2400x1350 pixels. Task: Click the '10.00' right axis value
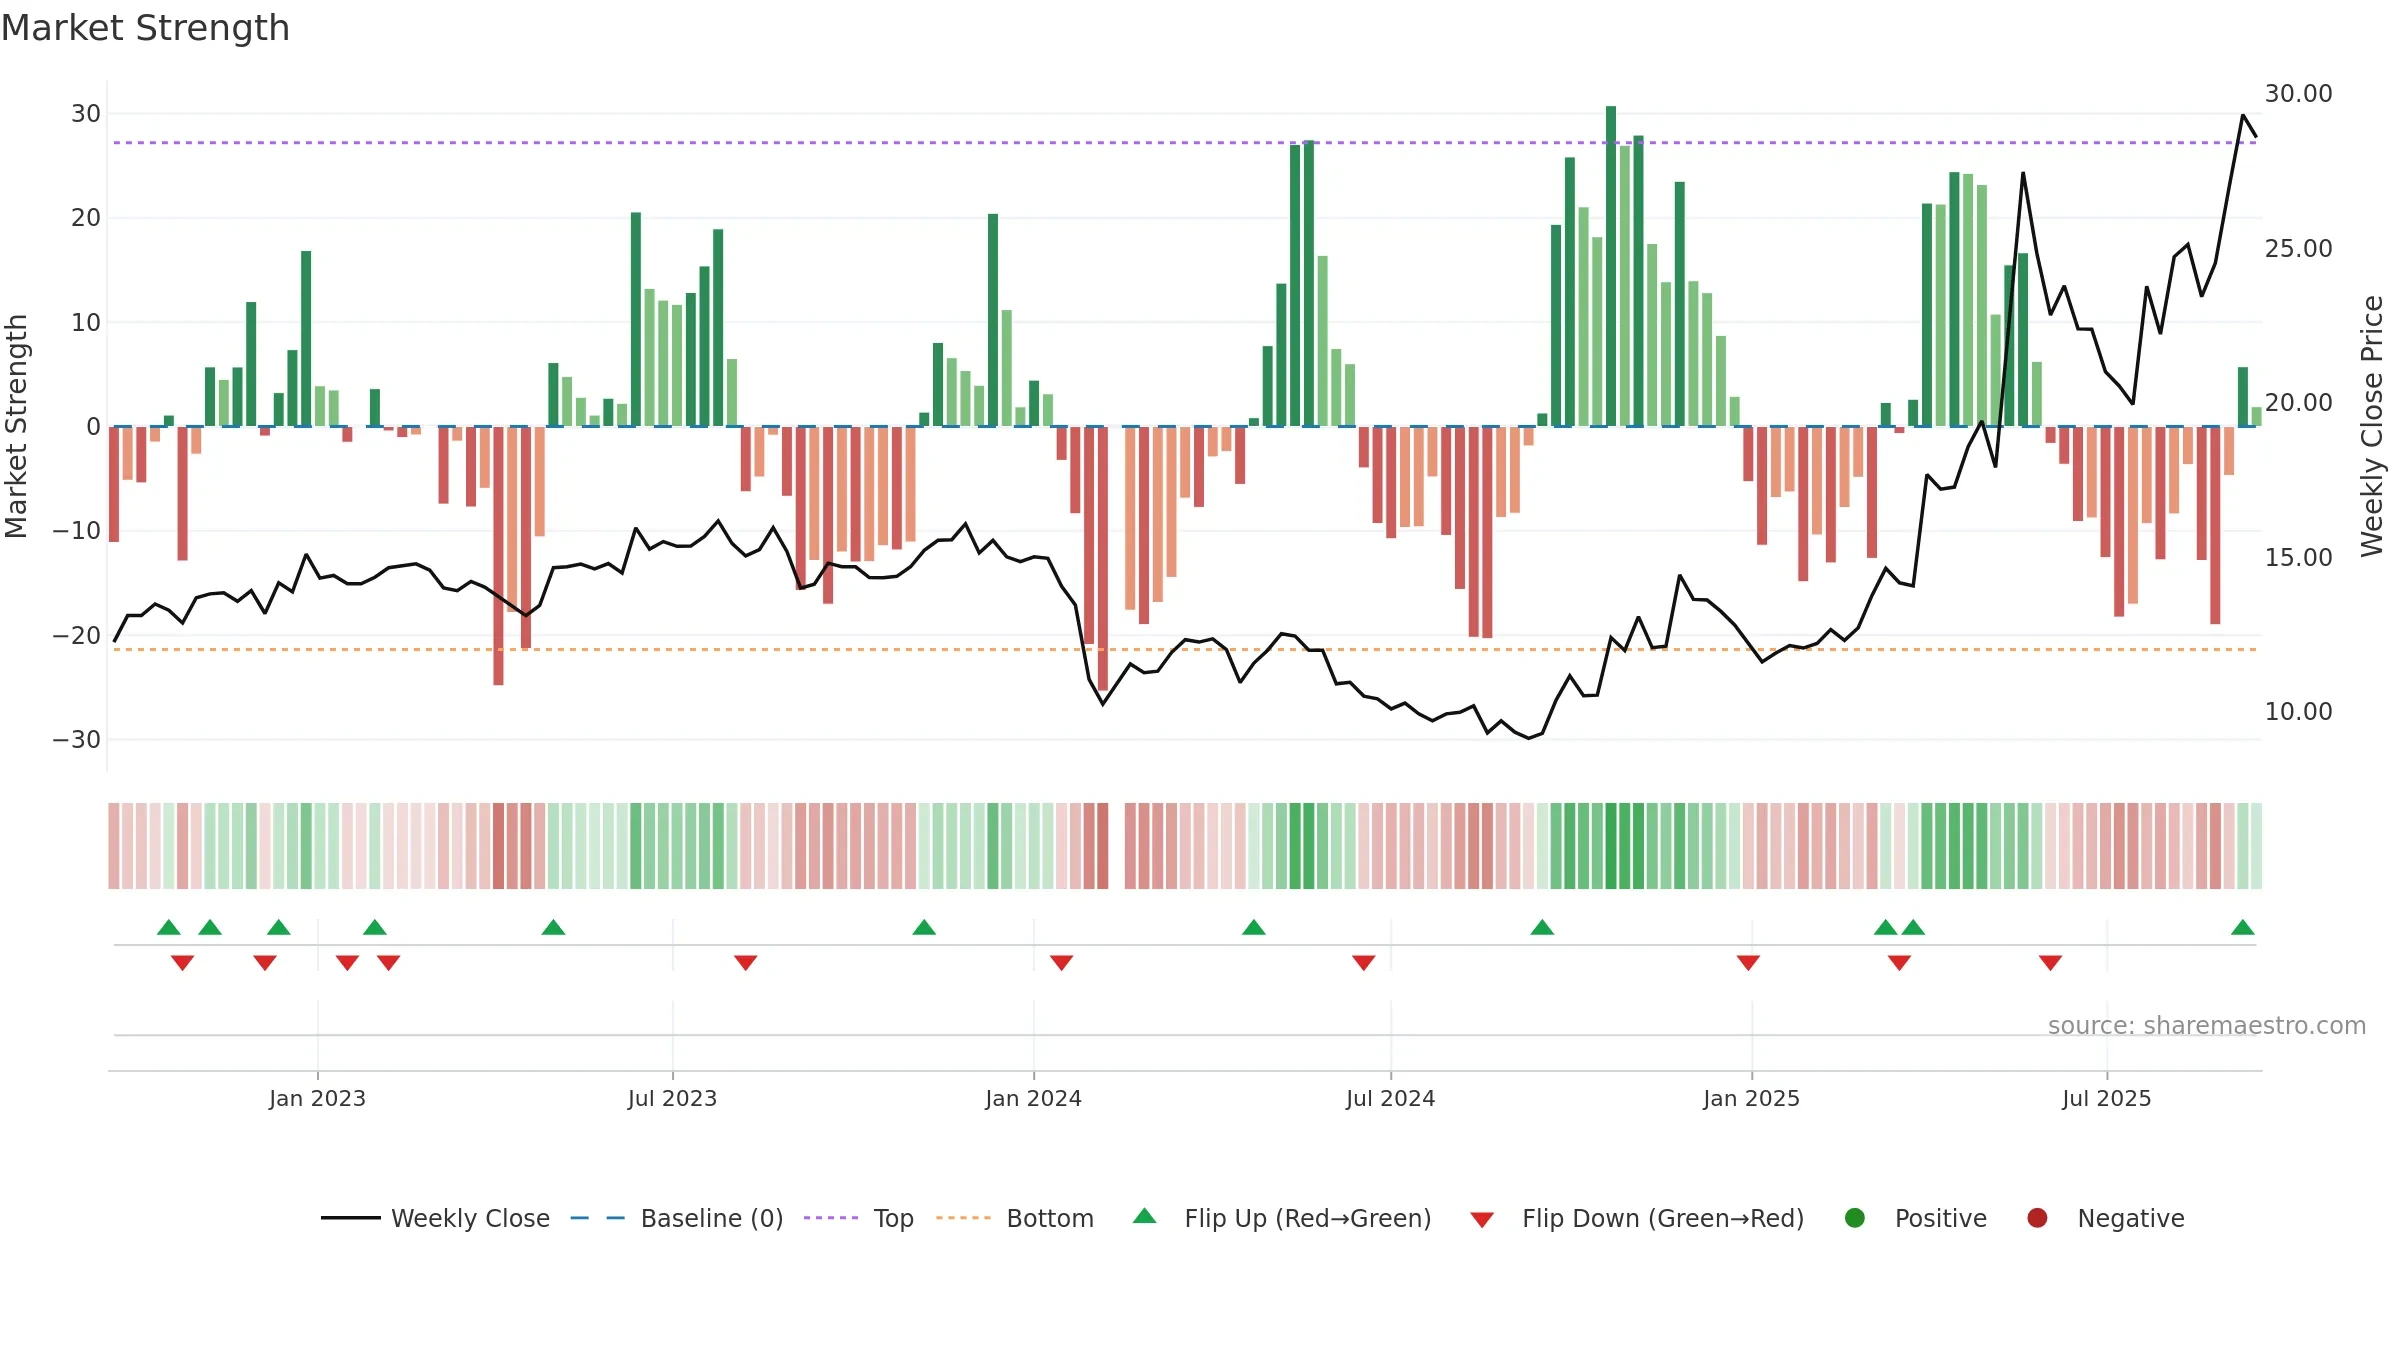[x=2299, y=712]
